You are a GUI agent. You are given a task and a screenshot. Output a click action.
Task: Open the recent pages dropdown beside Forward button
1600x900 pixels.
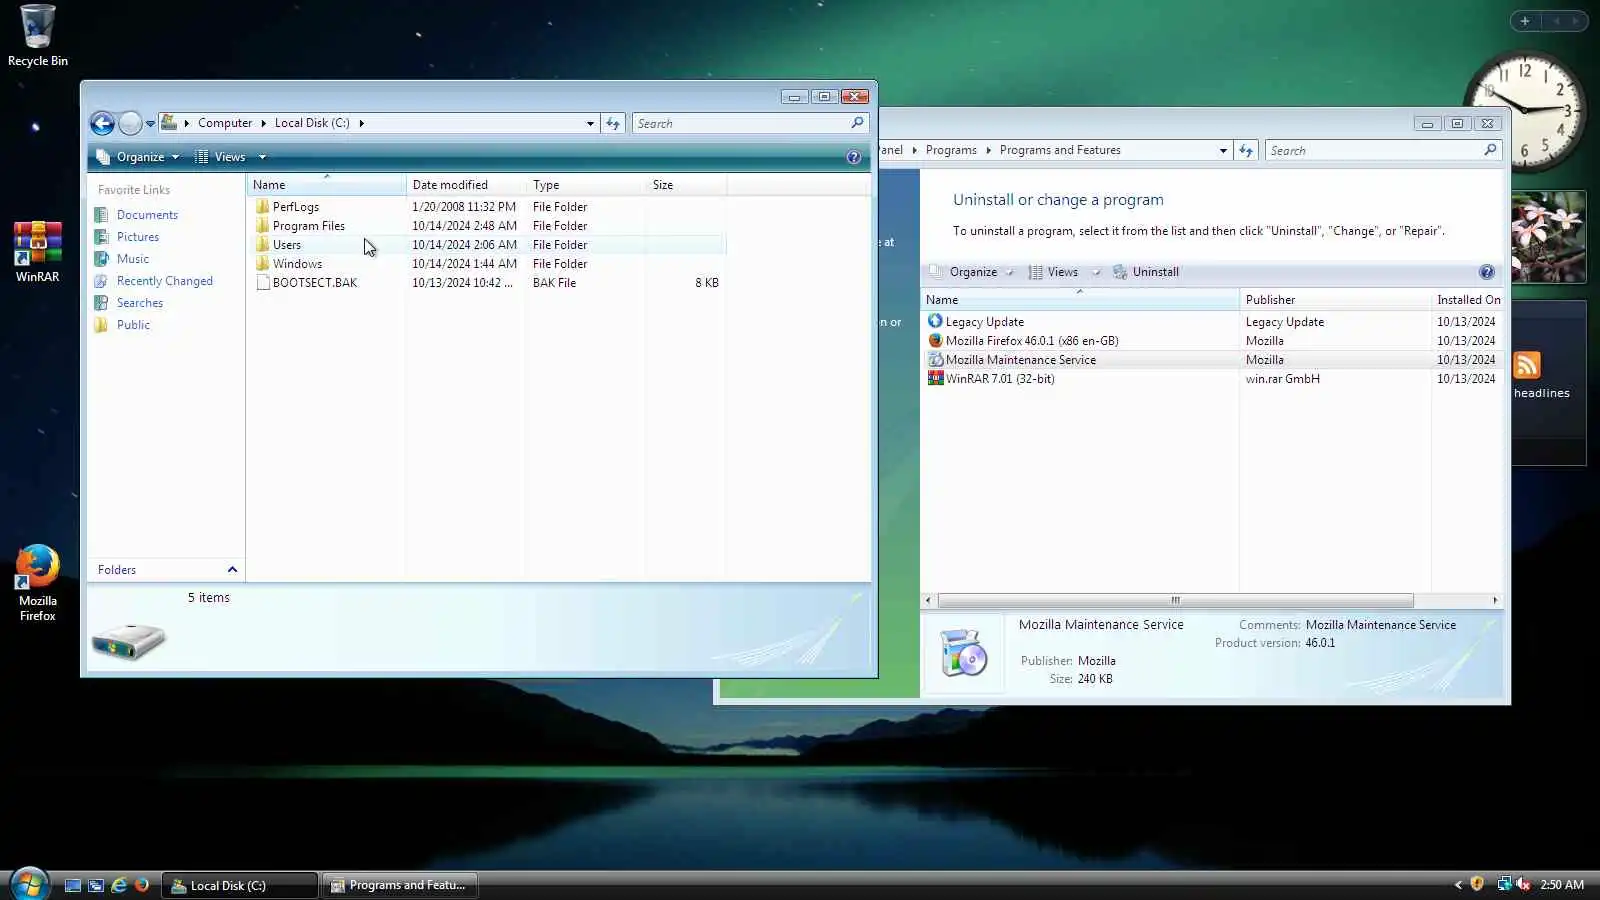pos(150,124)
